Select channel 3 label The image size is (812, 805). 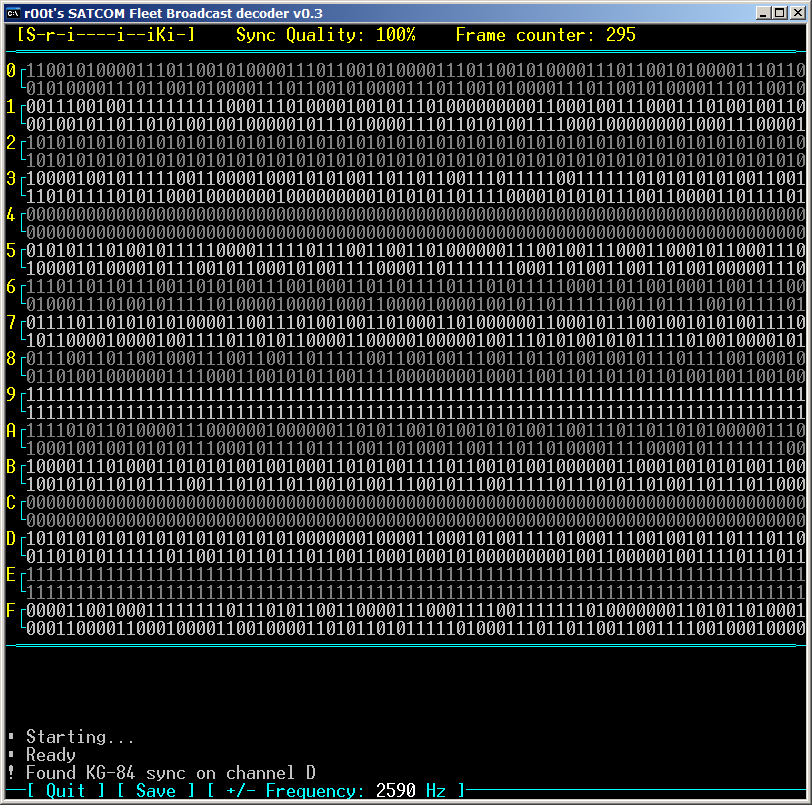point(11,179)
